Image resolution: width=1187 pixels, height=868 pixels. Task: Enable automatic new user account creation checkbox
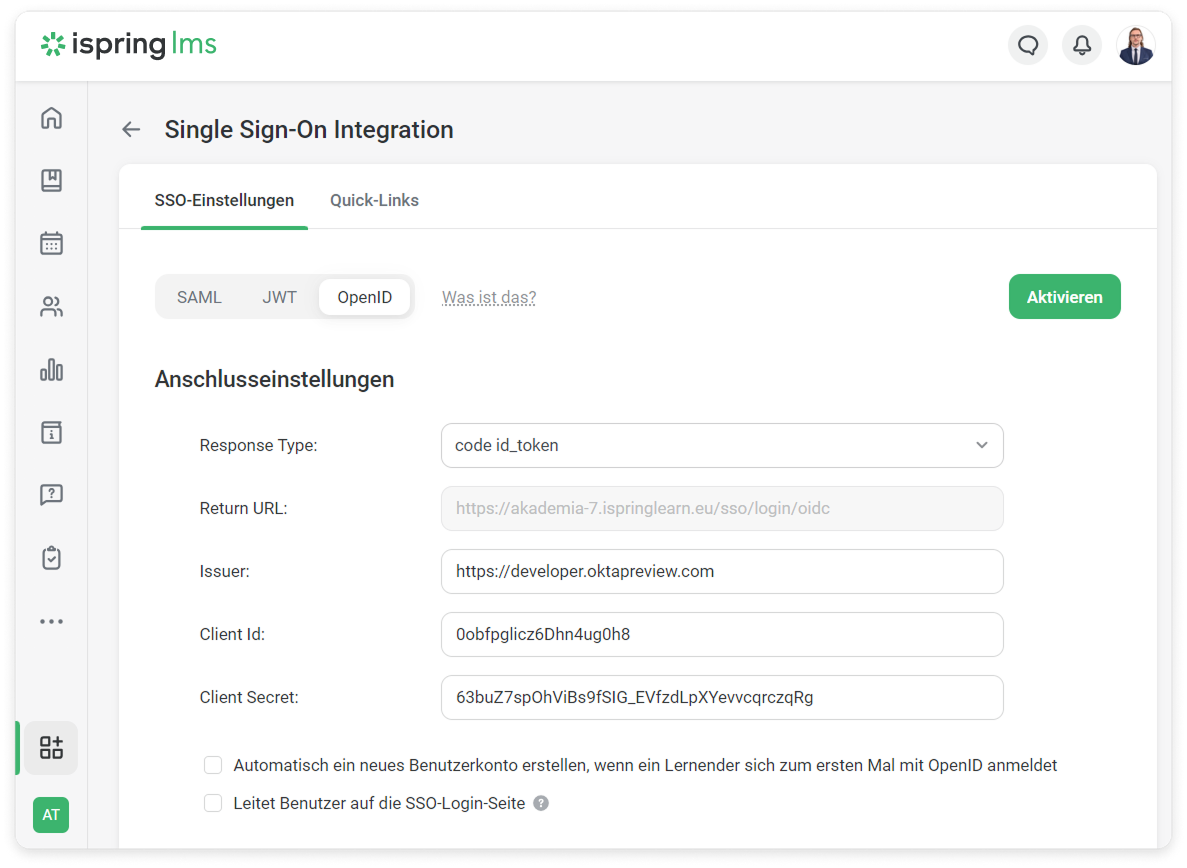click(x=213, y=766)
